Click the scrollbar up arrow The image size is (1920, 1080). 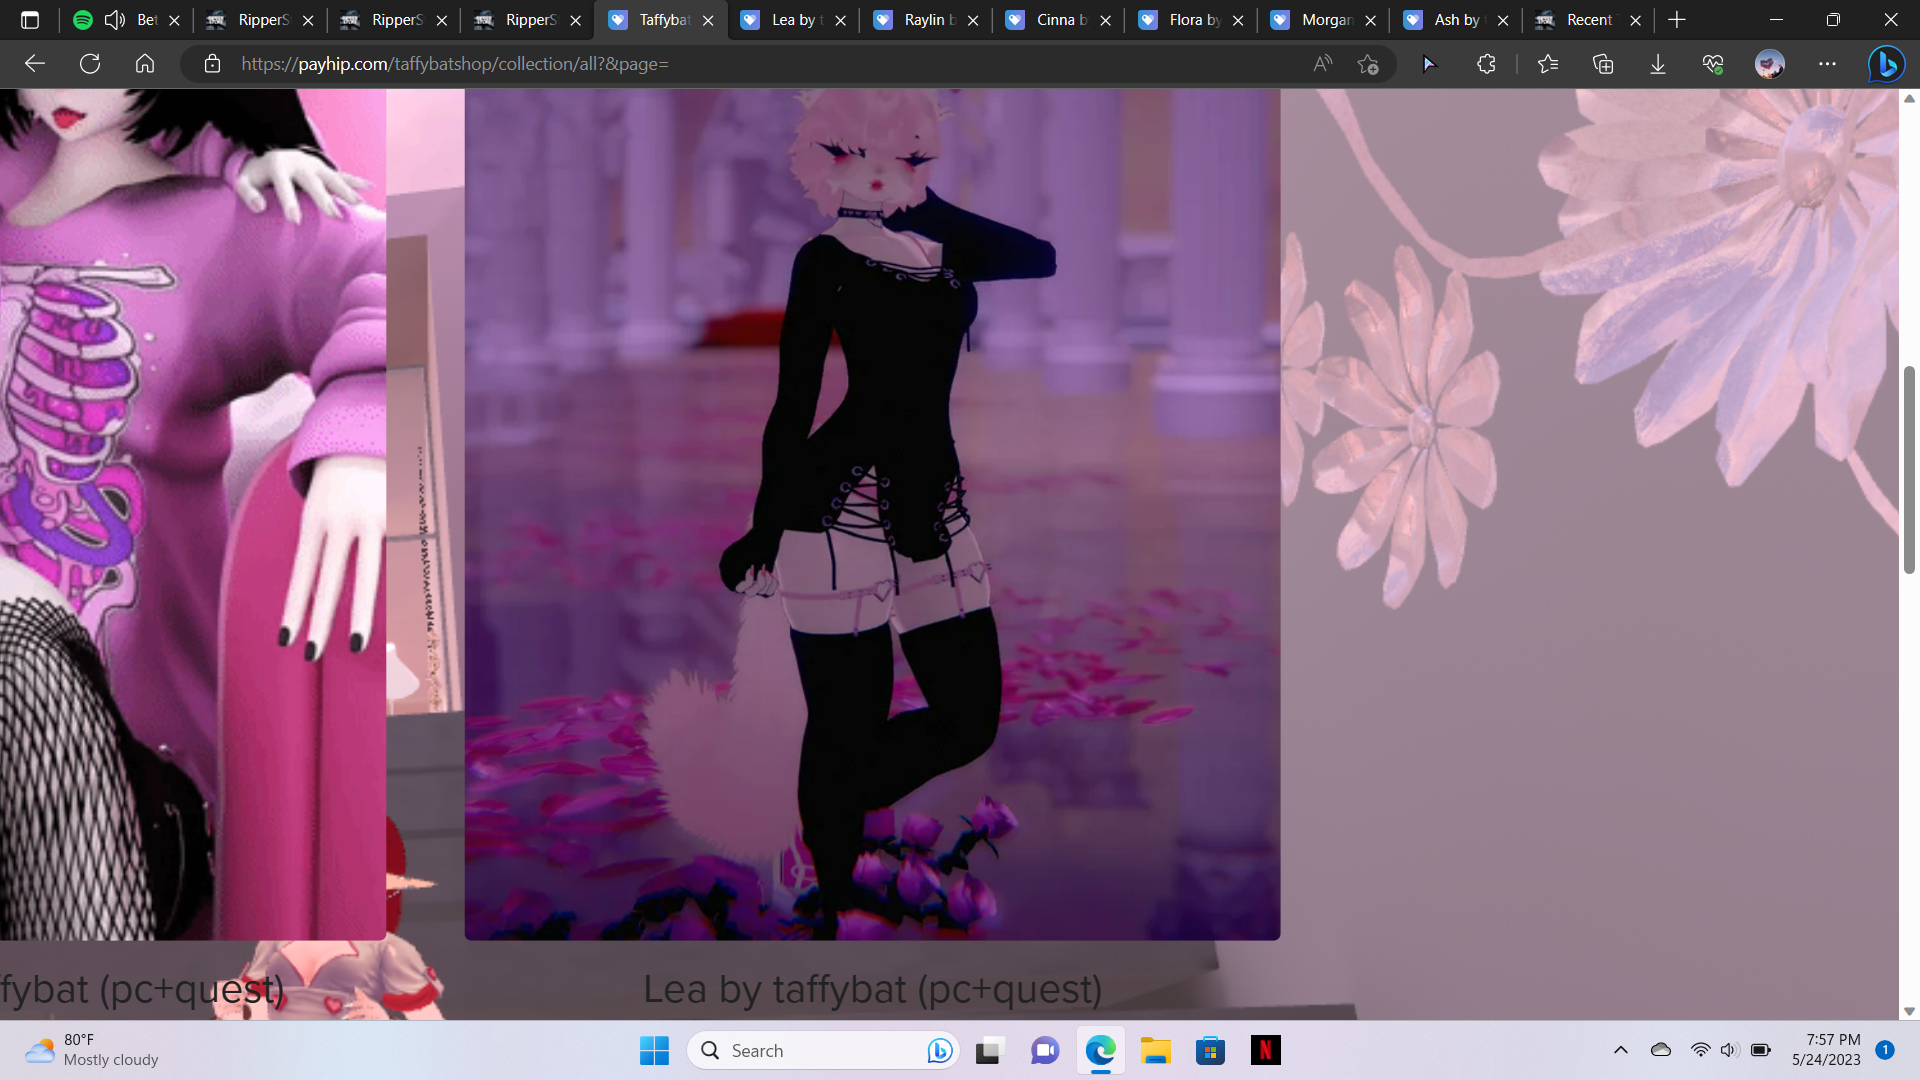pos(1909,98)
